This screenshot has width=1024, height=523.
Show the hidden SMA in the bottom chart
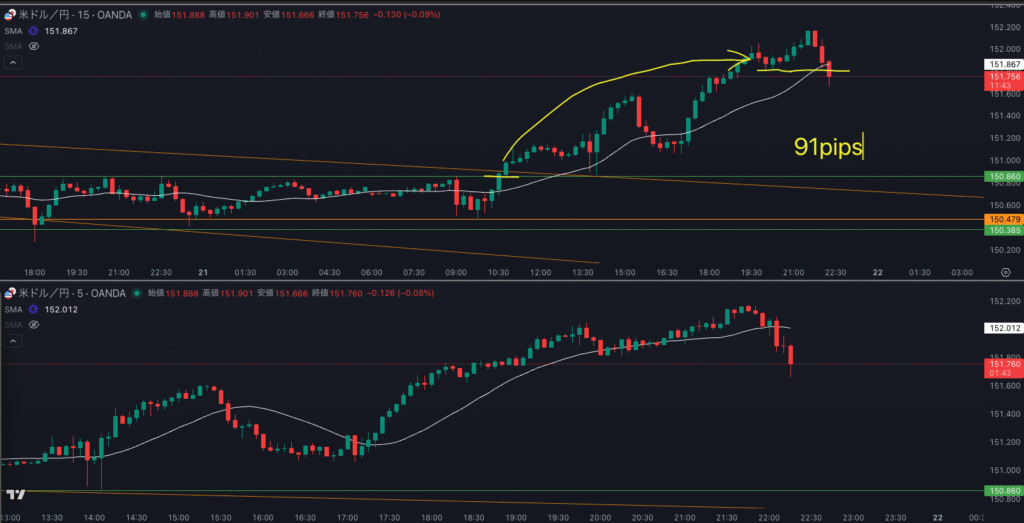click(x=33, y=324)
